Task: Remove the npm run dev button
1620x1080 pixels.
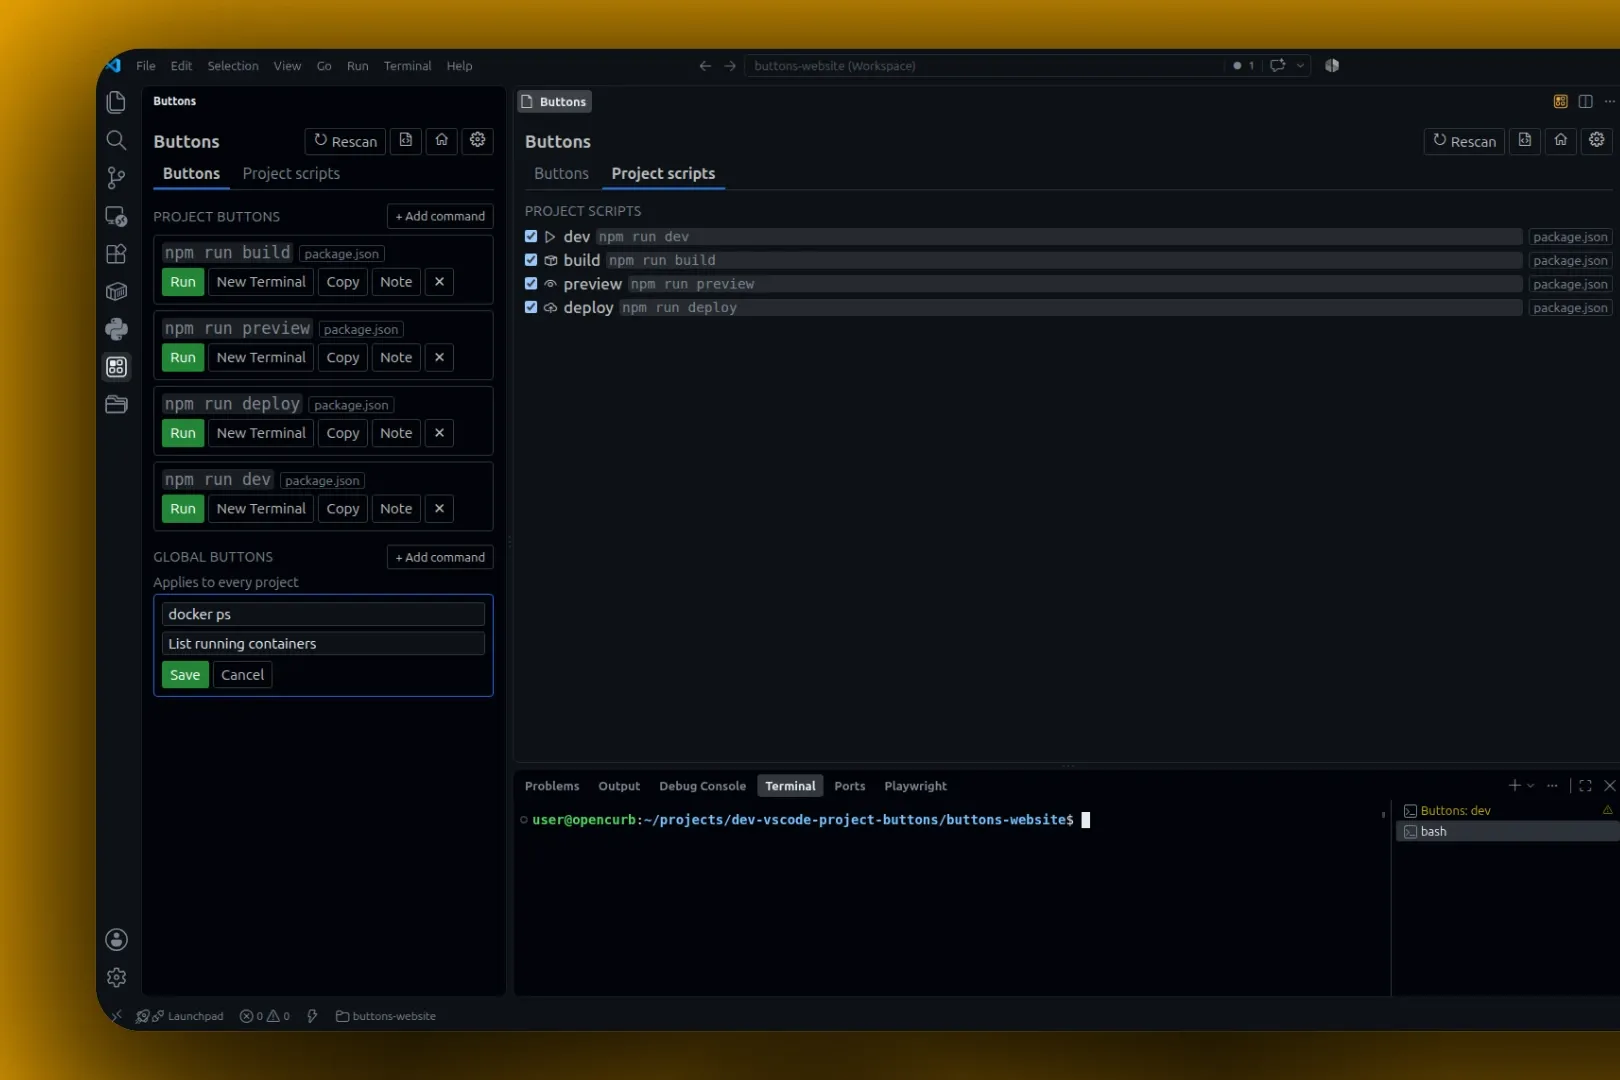Action: (439, 509)
